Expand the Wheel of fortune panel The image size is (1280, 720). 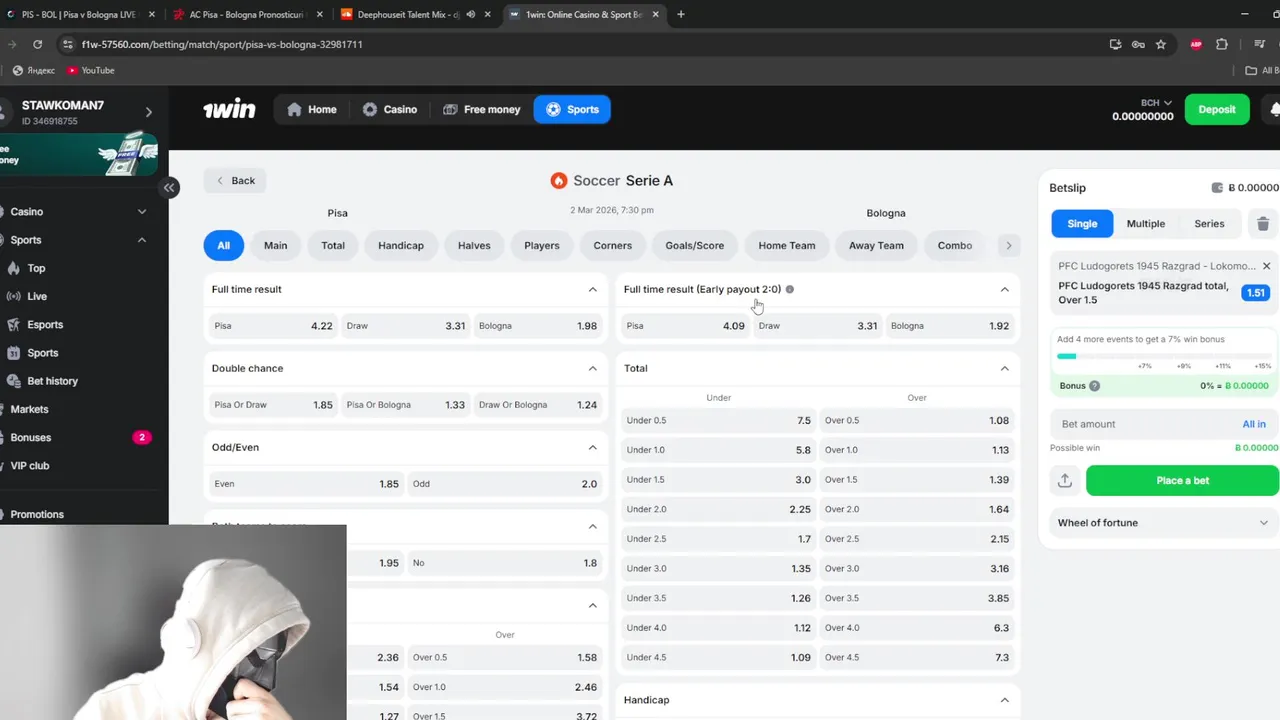(x=1264, y=523)
